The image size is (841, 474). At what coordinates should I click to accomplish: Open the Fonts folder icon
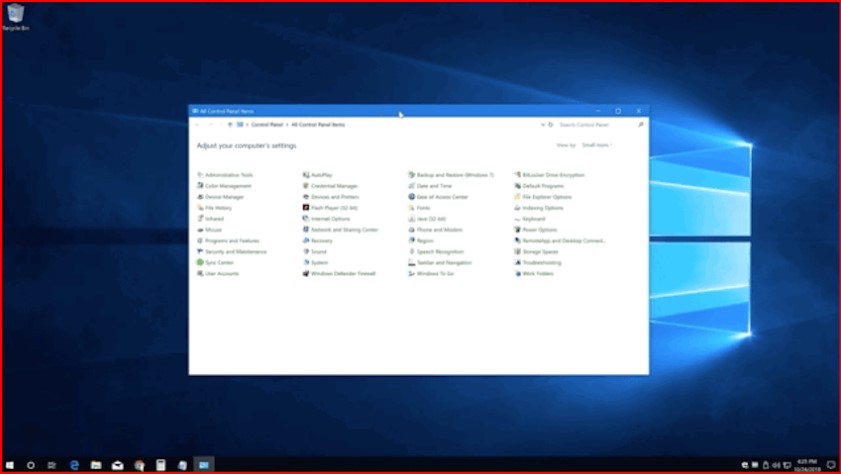(x=411, y=208)
